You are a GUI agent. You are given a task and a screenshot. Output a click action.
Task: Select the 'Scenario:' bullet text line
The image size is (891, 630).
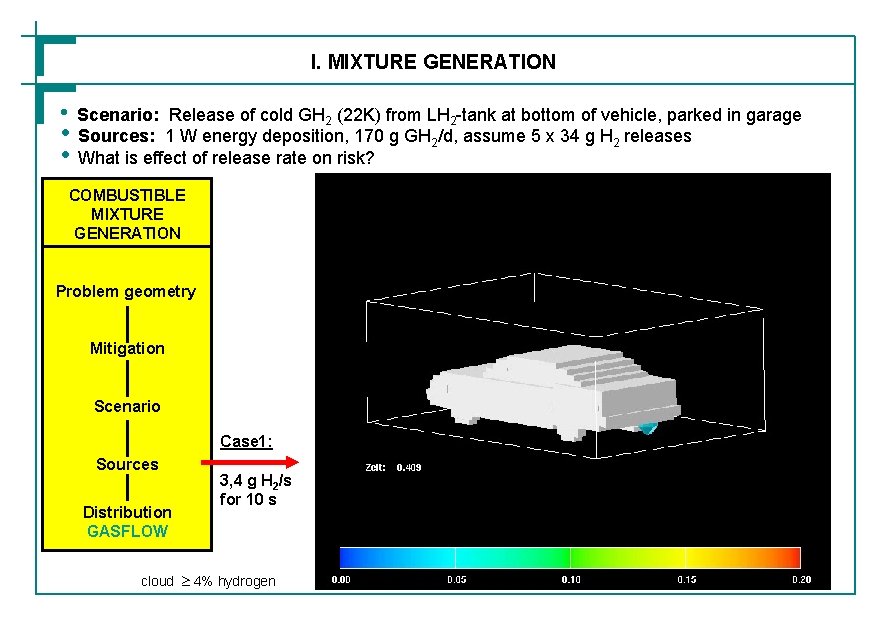tap(439, 115)
